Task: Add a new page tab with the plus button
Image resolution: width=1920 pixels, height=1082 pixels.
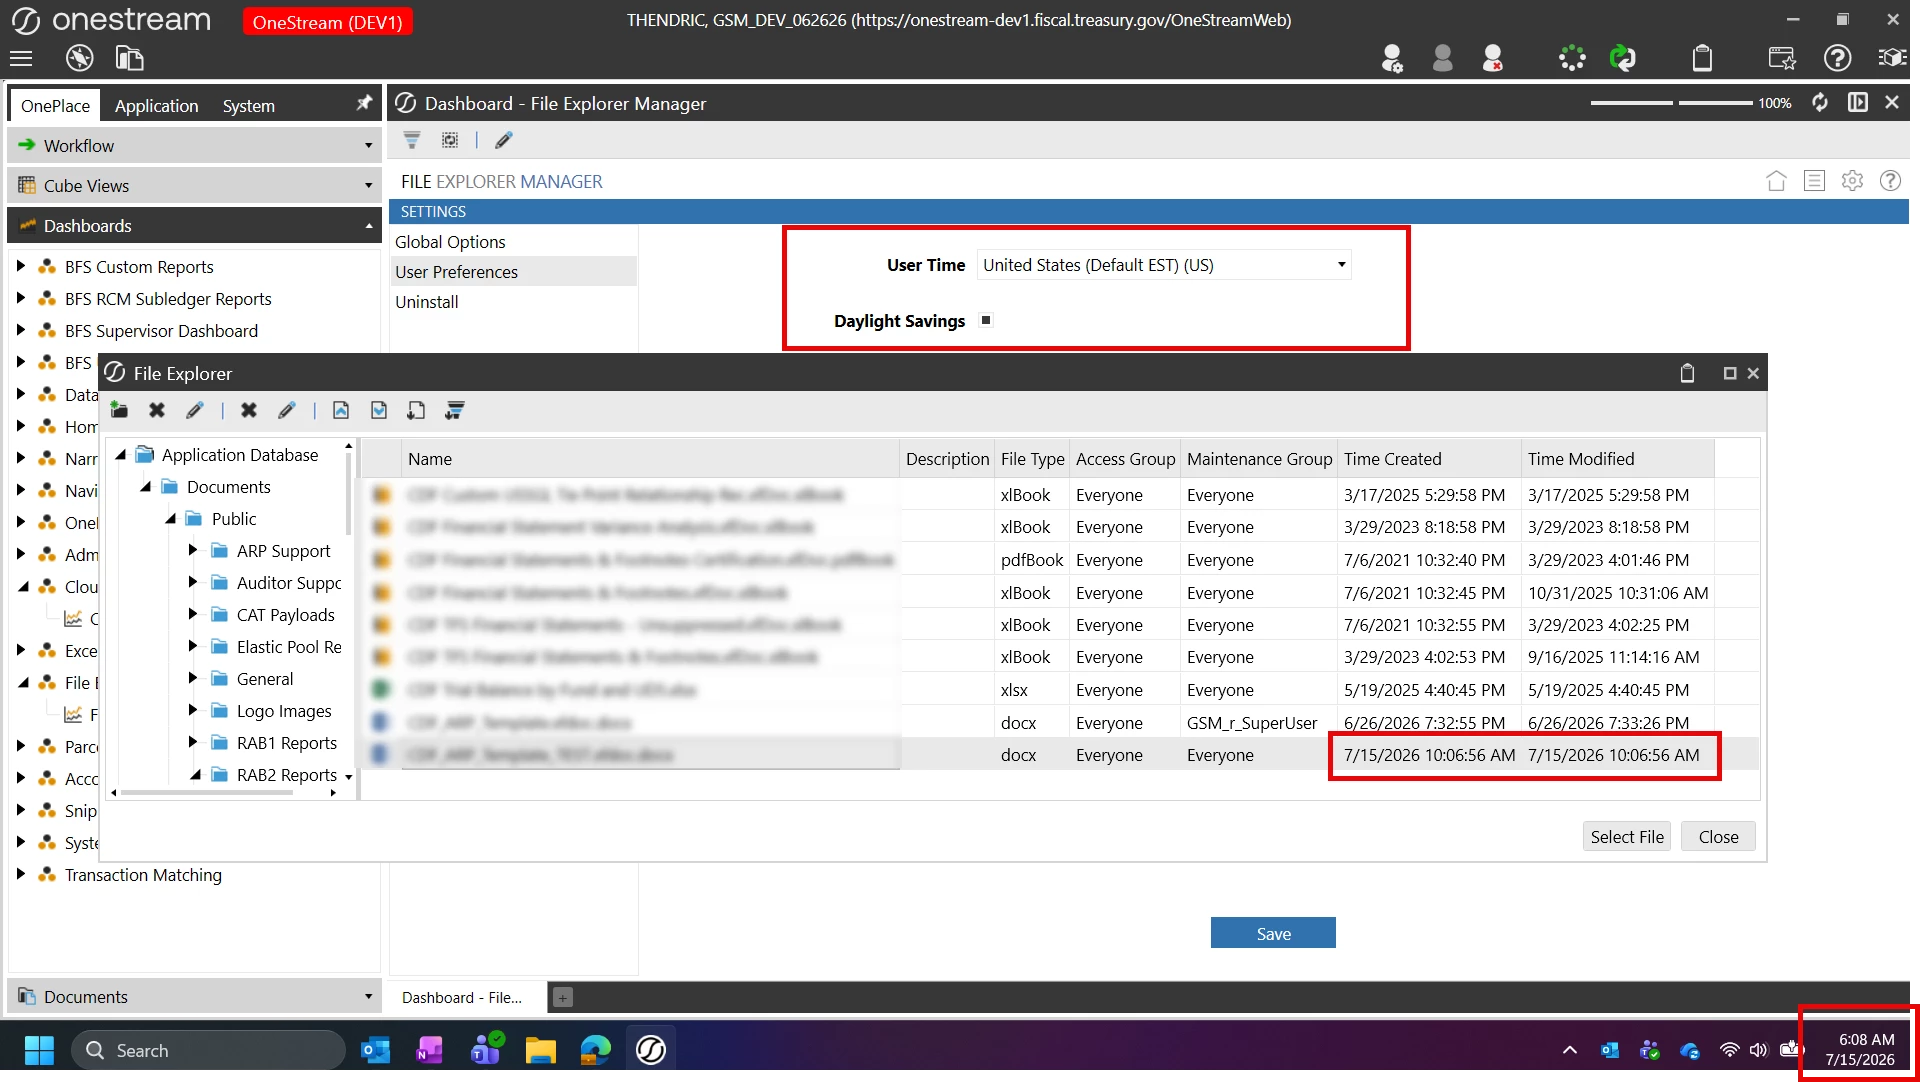Action: point(563,998)
